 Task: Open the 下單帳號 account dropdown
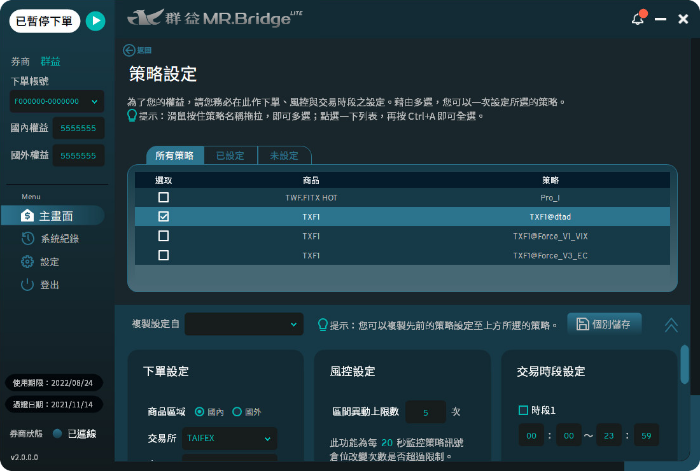click(57, 101)
